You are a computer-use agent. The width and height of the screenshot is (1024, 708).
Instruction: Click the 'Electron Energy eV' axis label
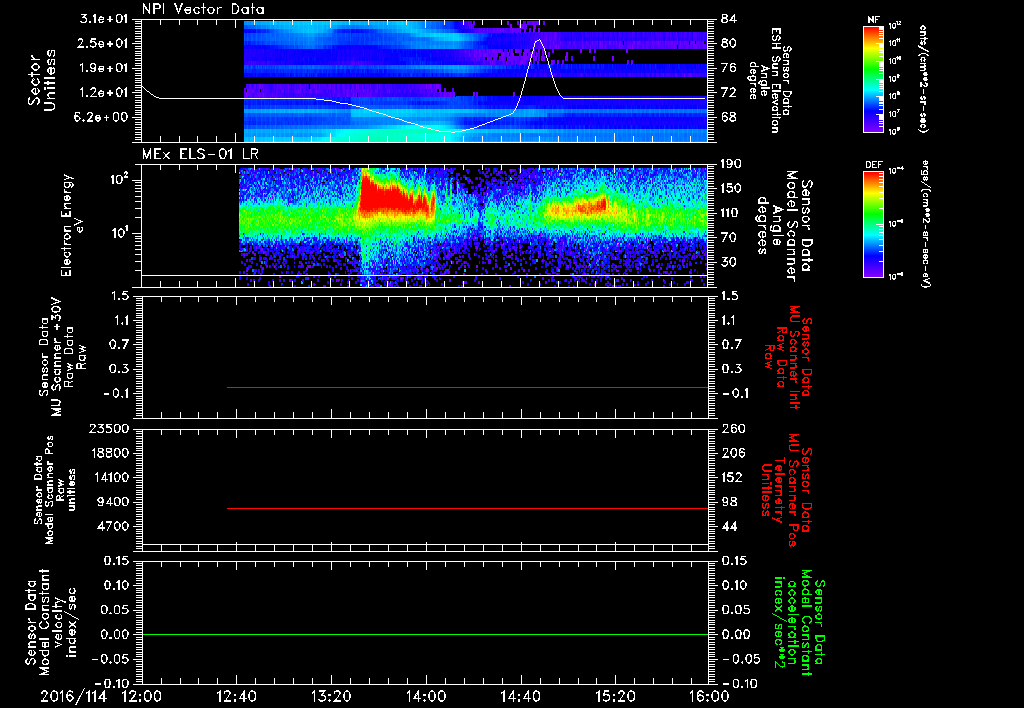pos(73,225)
